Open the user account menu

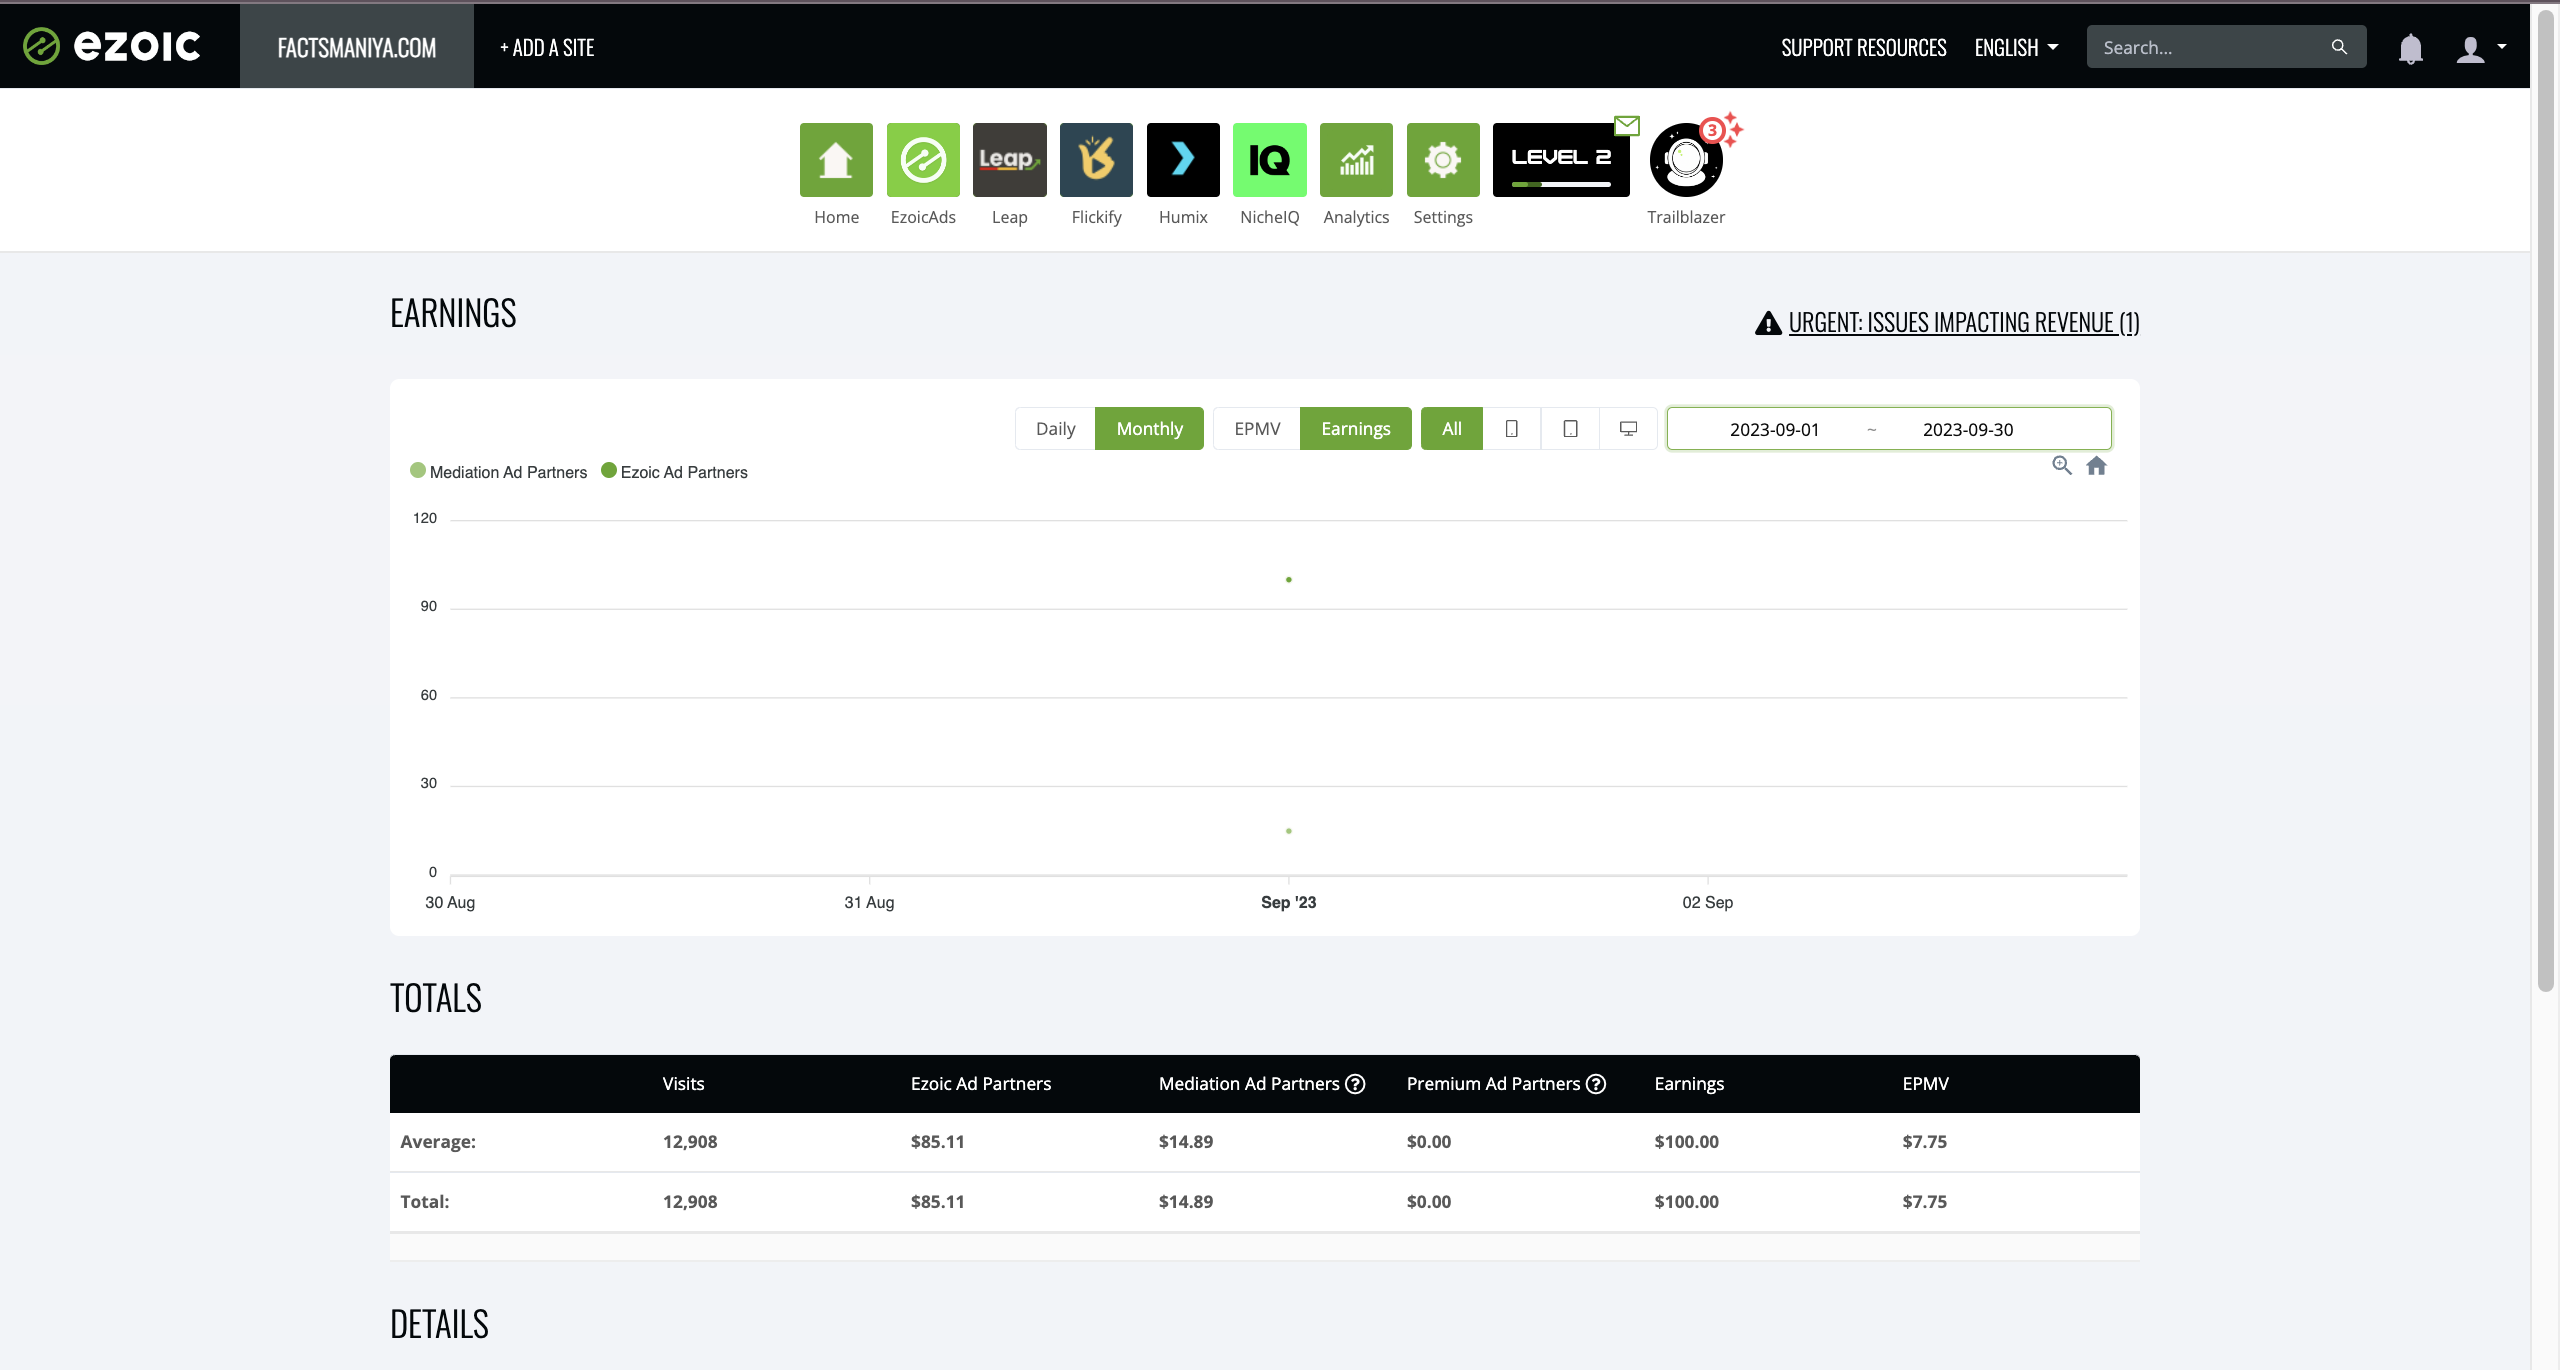(2481, 48)
